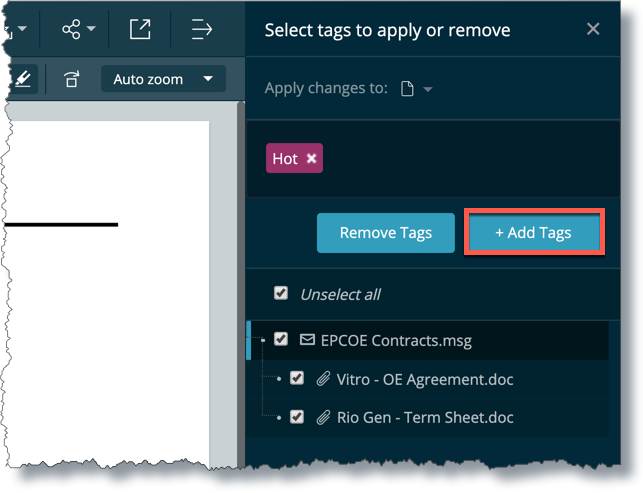This screenshot has height=493, width=643.
Task: Click the + Add Tags button
Action: [x=534, y=233]
